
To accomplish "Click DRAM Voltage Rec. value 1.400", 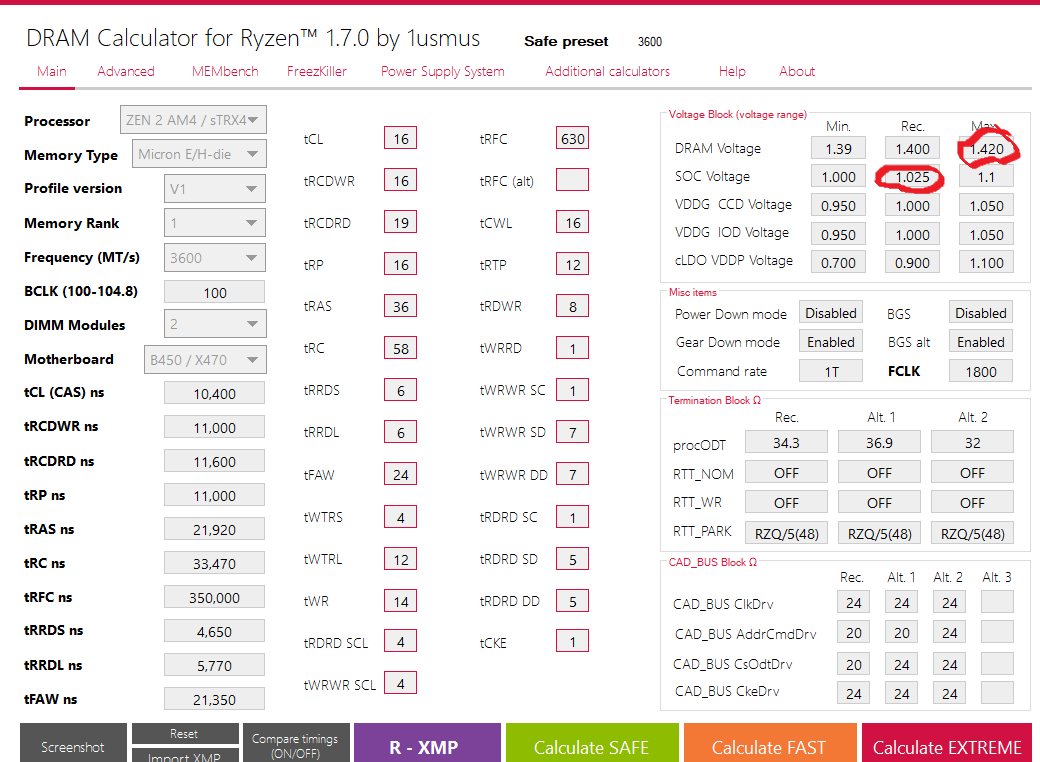I will pyautogui.click(x=912, y=149).
